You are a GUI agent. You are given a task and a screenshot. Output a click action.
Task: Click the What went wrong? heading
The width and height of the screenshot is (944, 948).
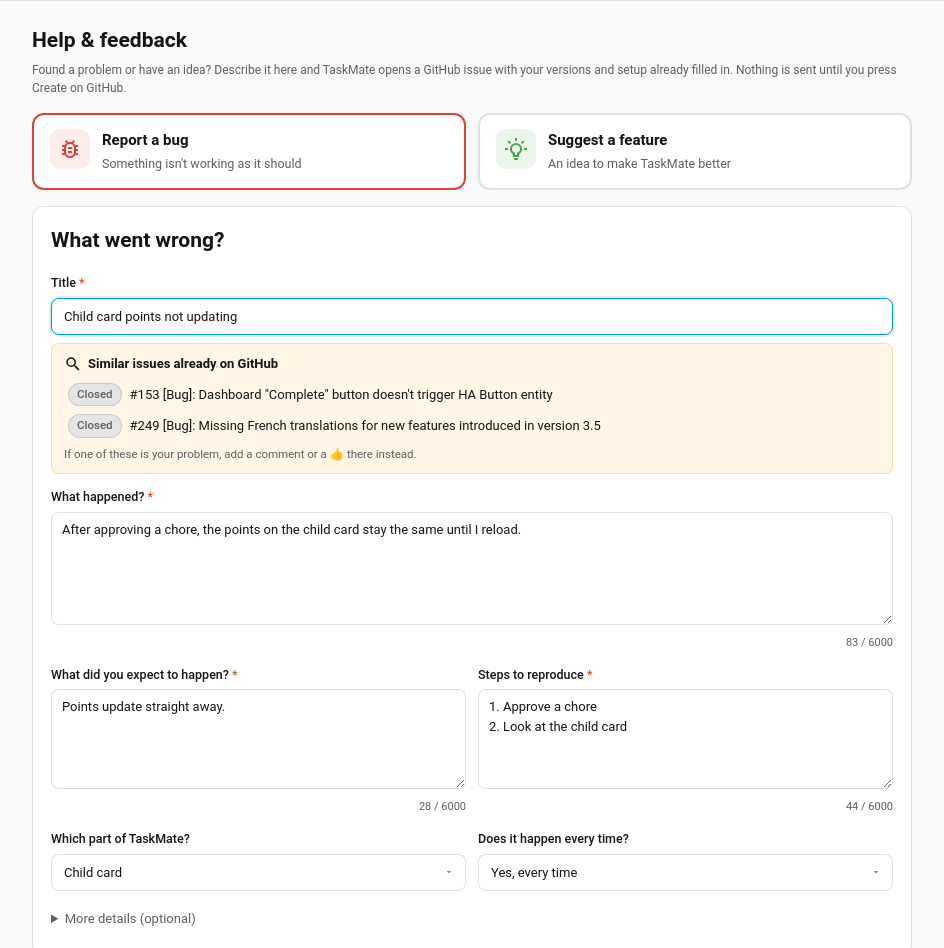point(137,240)
